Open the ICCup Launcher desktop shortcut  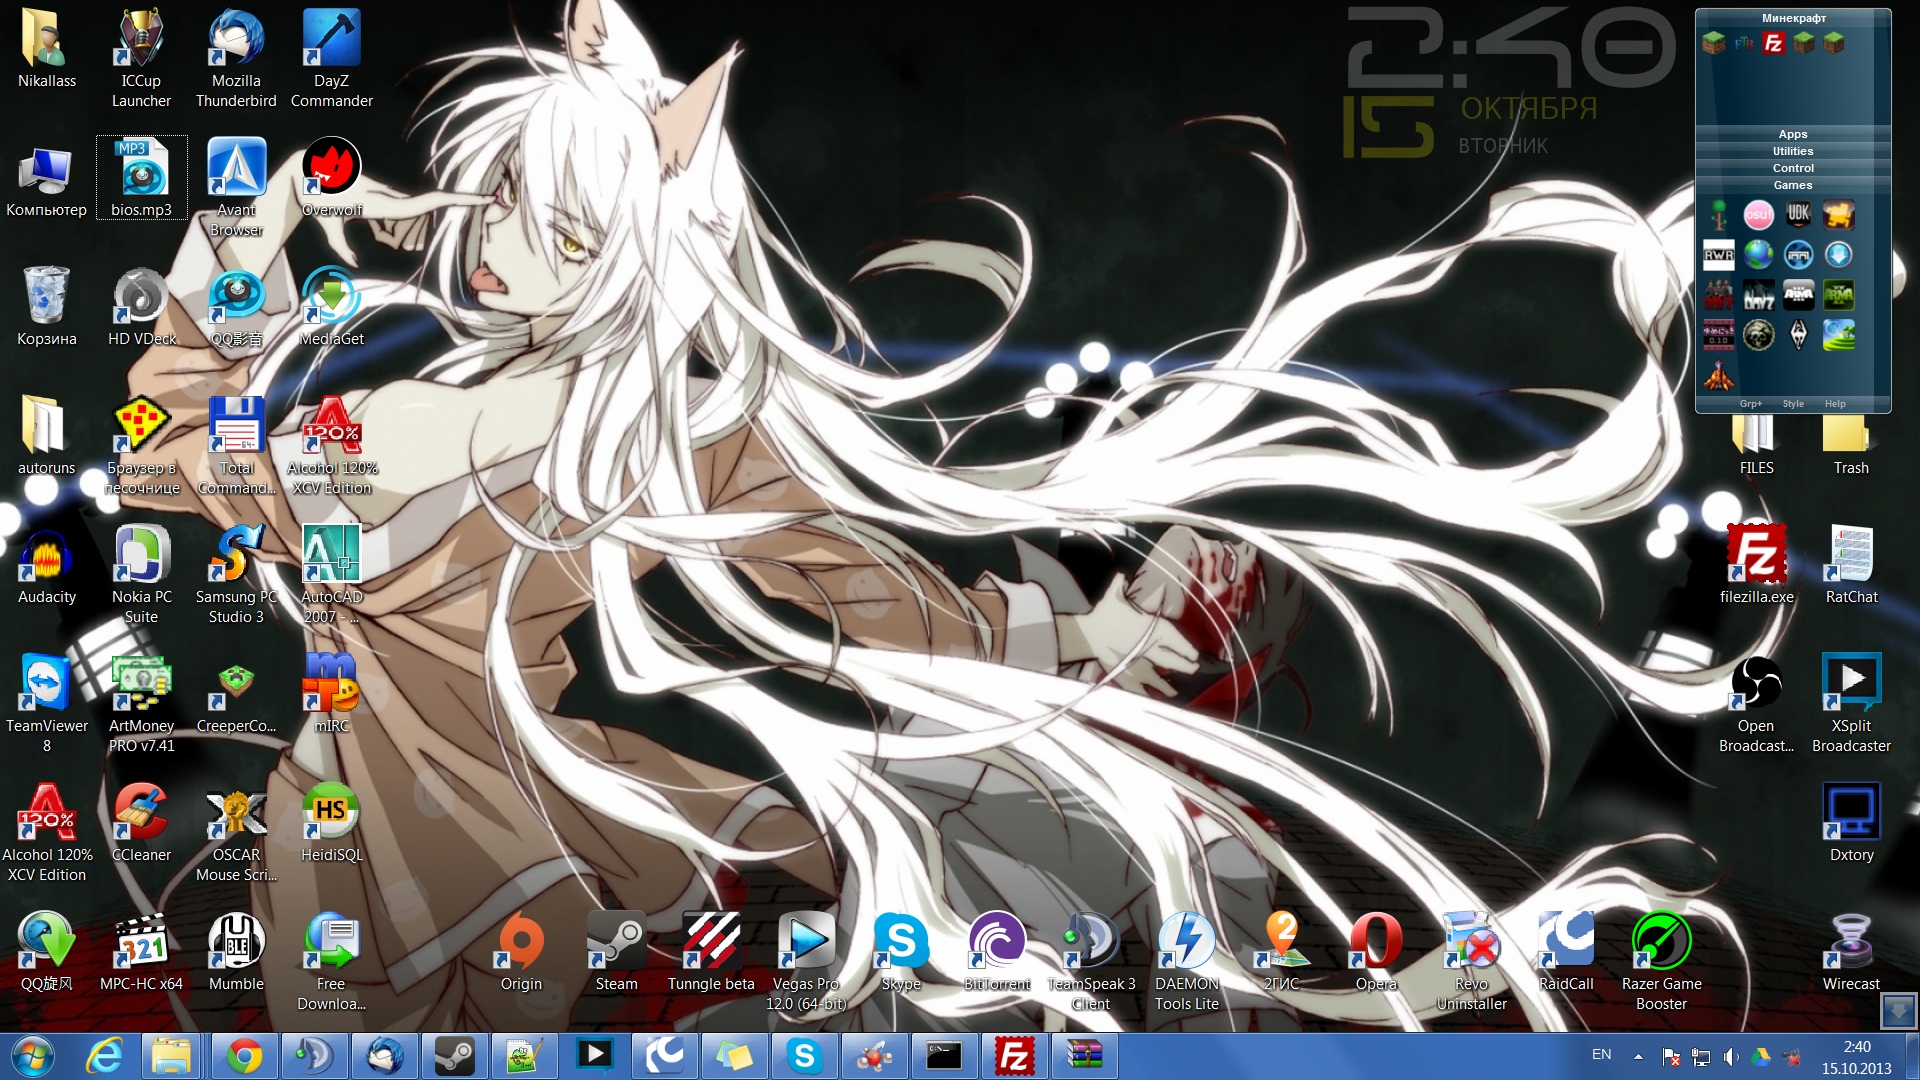(x=141, y=58)
